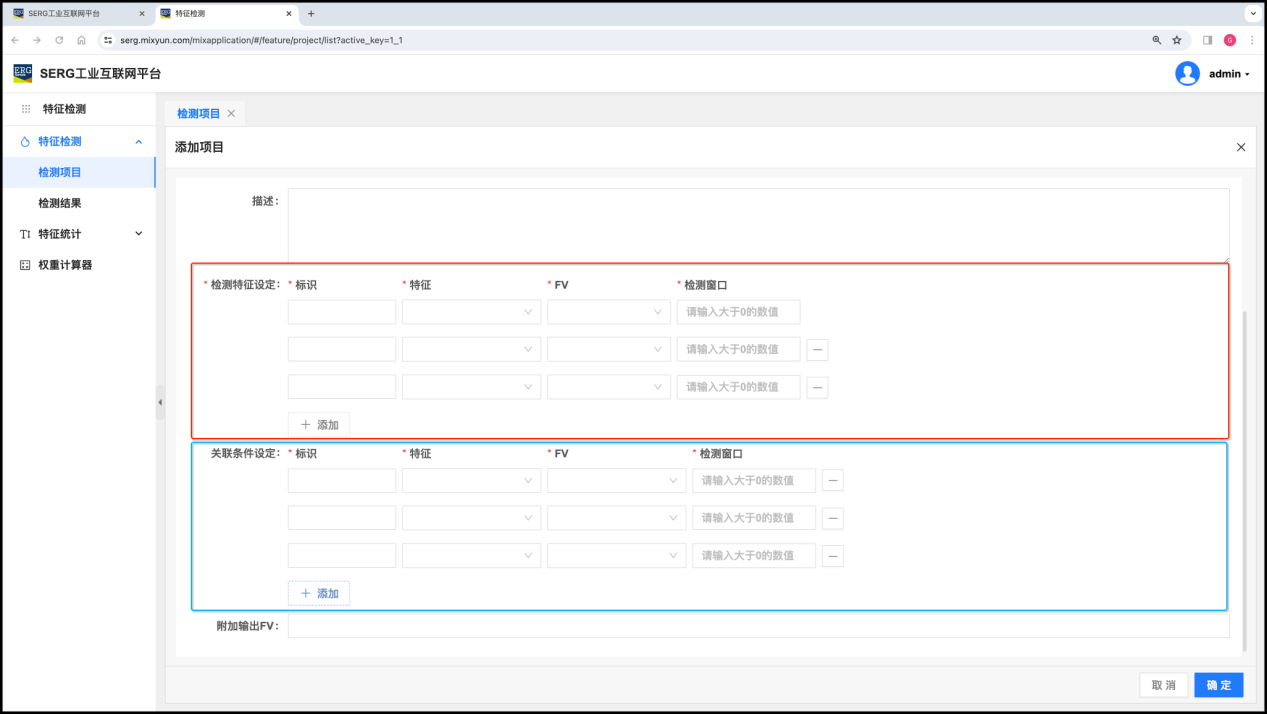
Task: Open first 特征 dropdown in 检测特征设定
Action: pyautogui.click(x=471, y=312)
